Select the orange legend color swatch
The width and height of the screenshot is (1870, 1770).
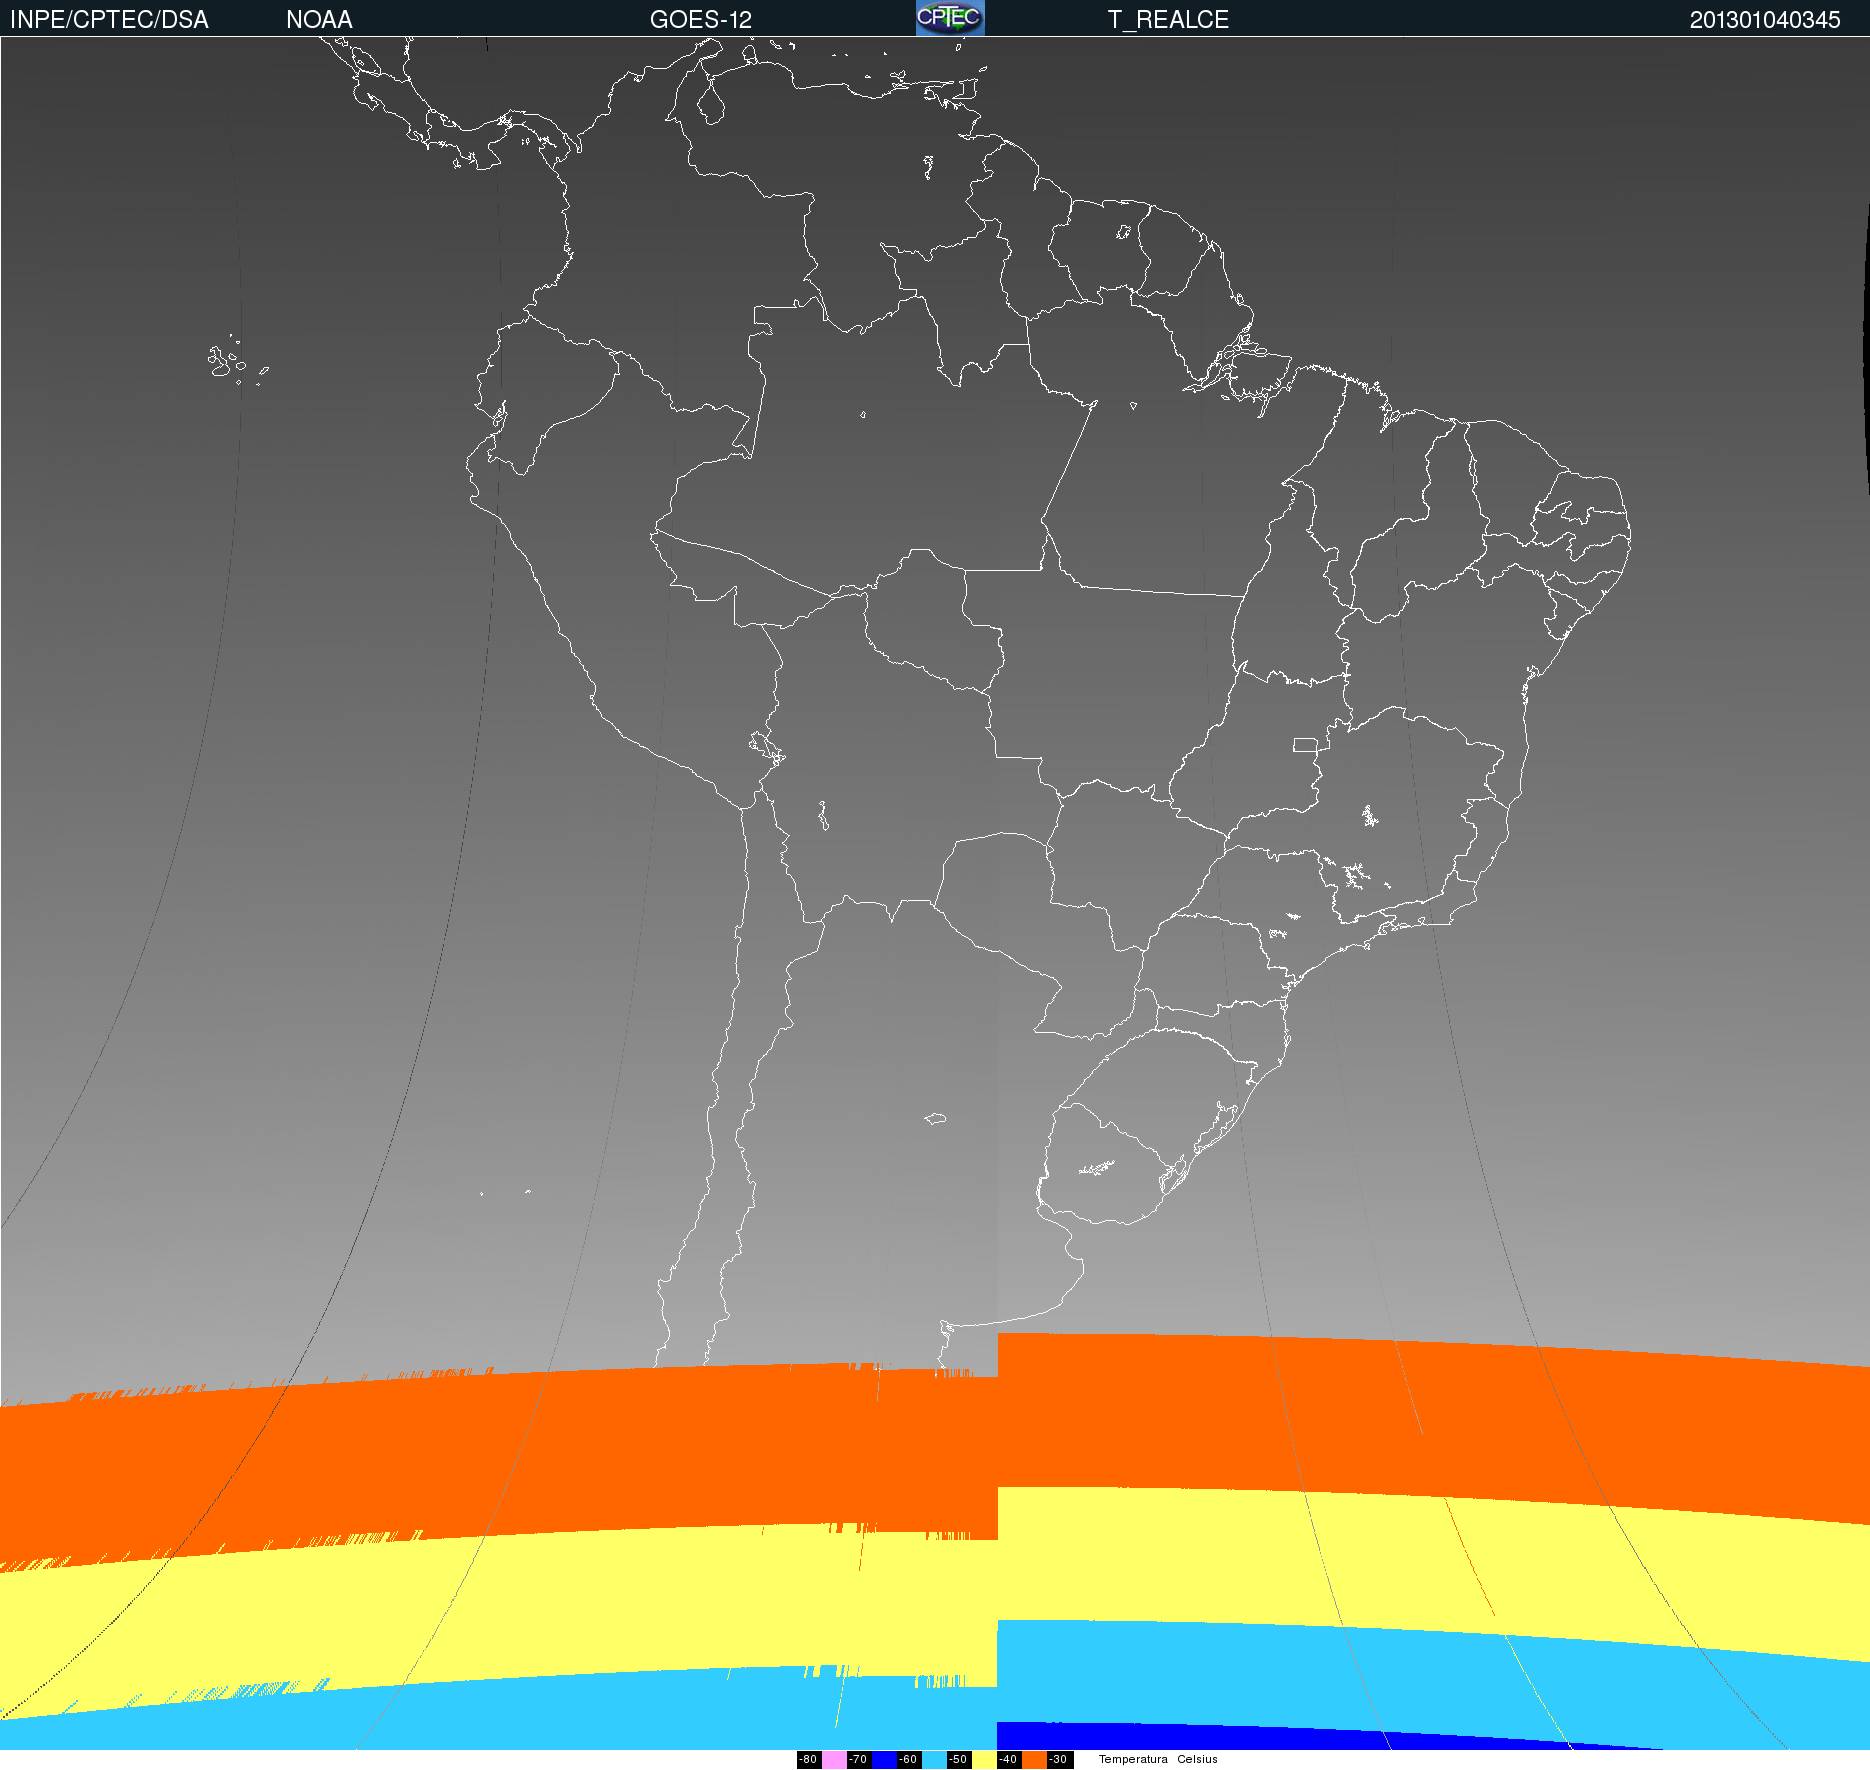point(1034,1760)
